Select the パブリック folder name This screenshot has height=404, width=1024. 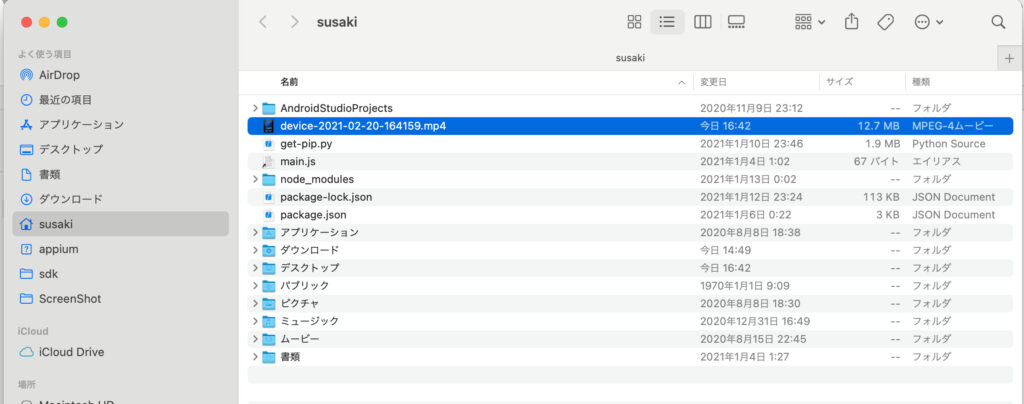(x=305, y=285)
